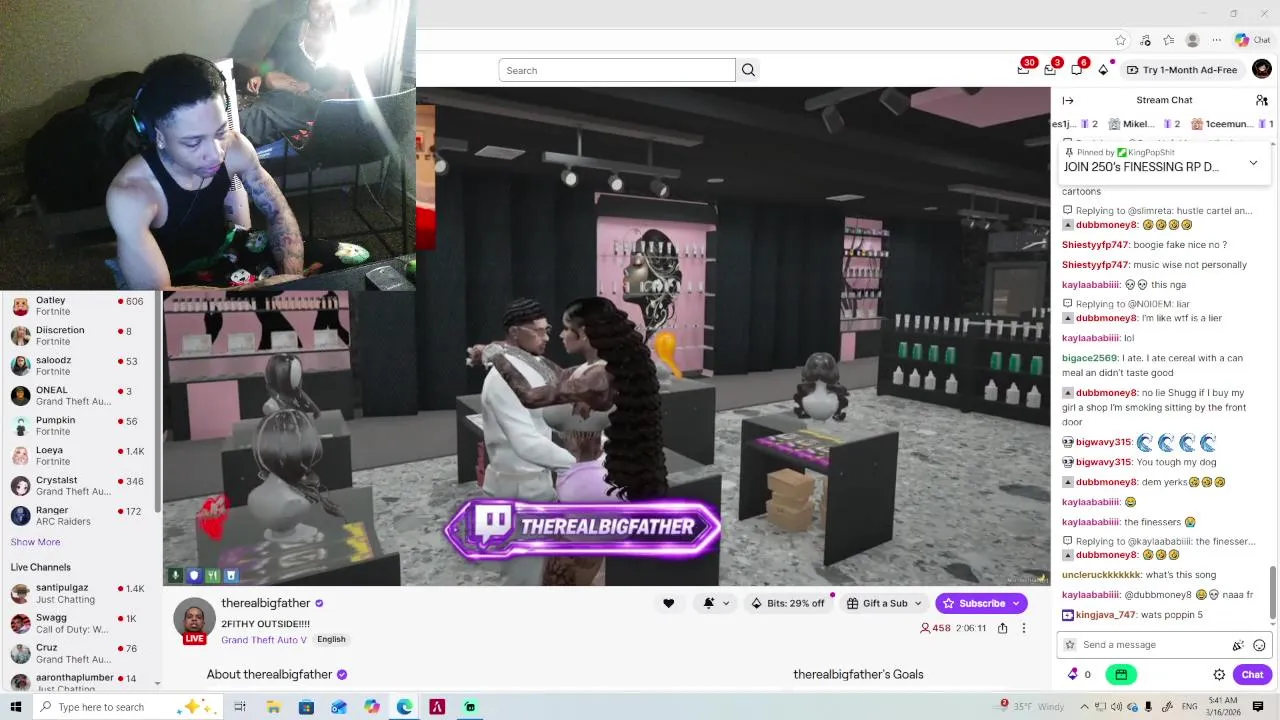Open Copilot Chat in browser toolbar
1280x720 pixels.
(1252, 40)
